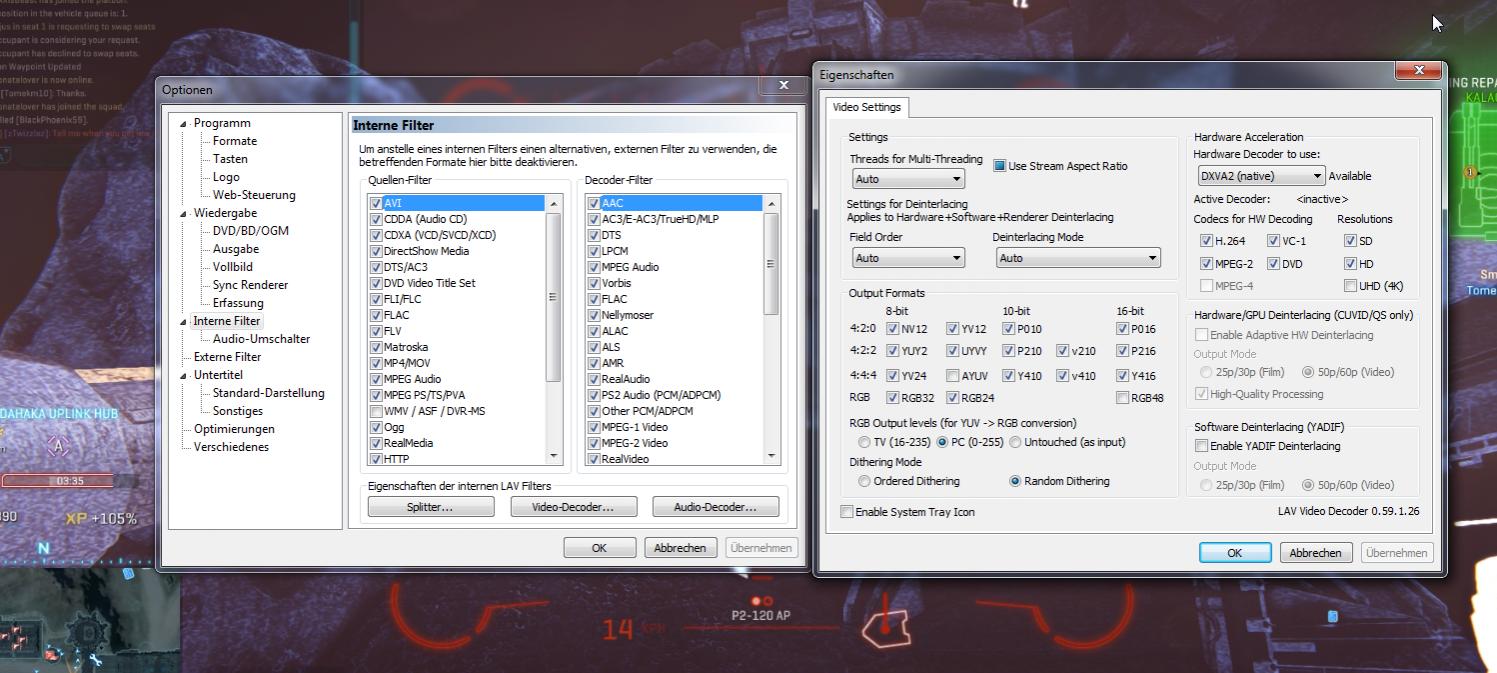This screenshot has height=673, width=1497.
Task: Select Verschiedenes in options tree
Action: [x=231, y=447]
